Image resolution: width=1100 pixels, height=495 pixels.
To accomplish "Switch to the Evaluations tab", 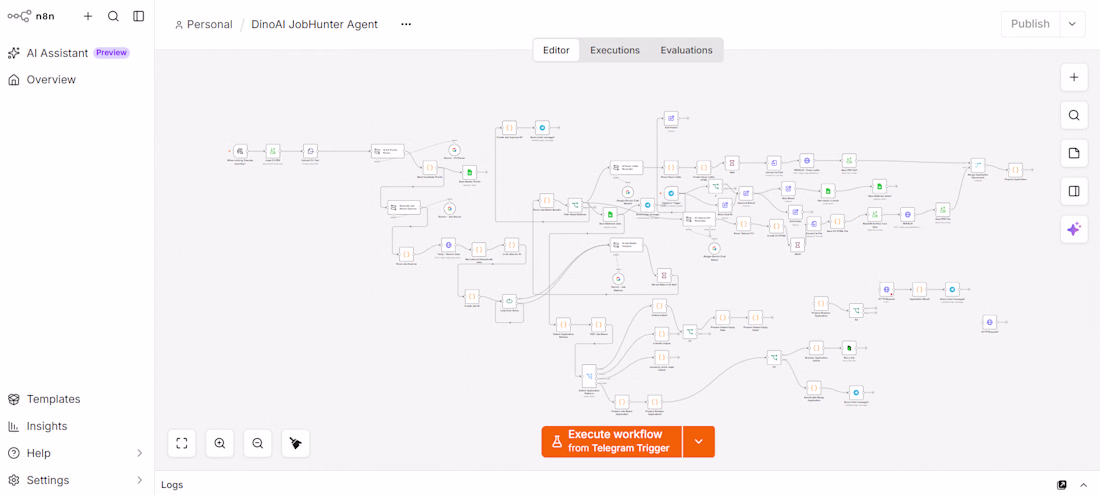I will 686,50.
